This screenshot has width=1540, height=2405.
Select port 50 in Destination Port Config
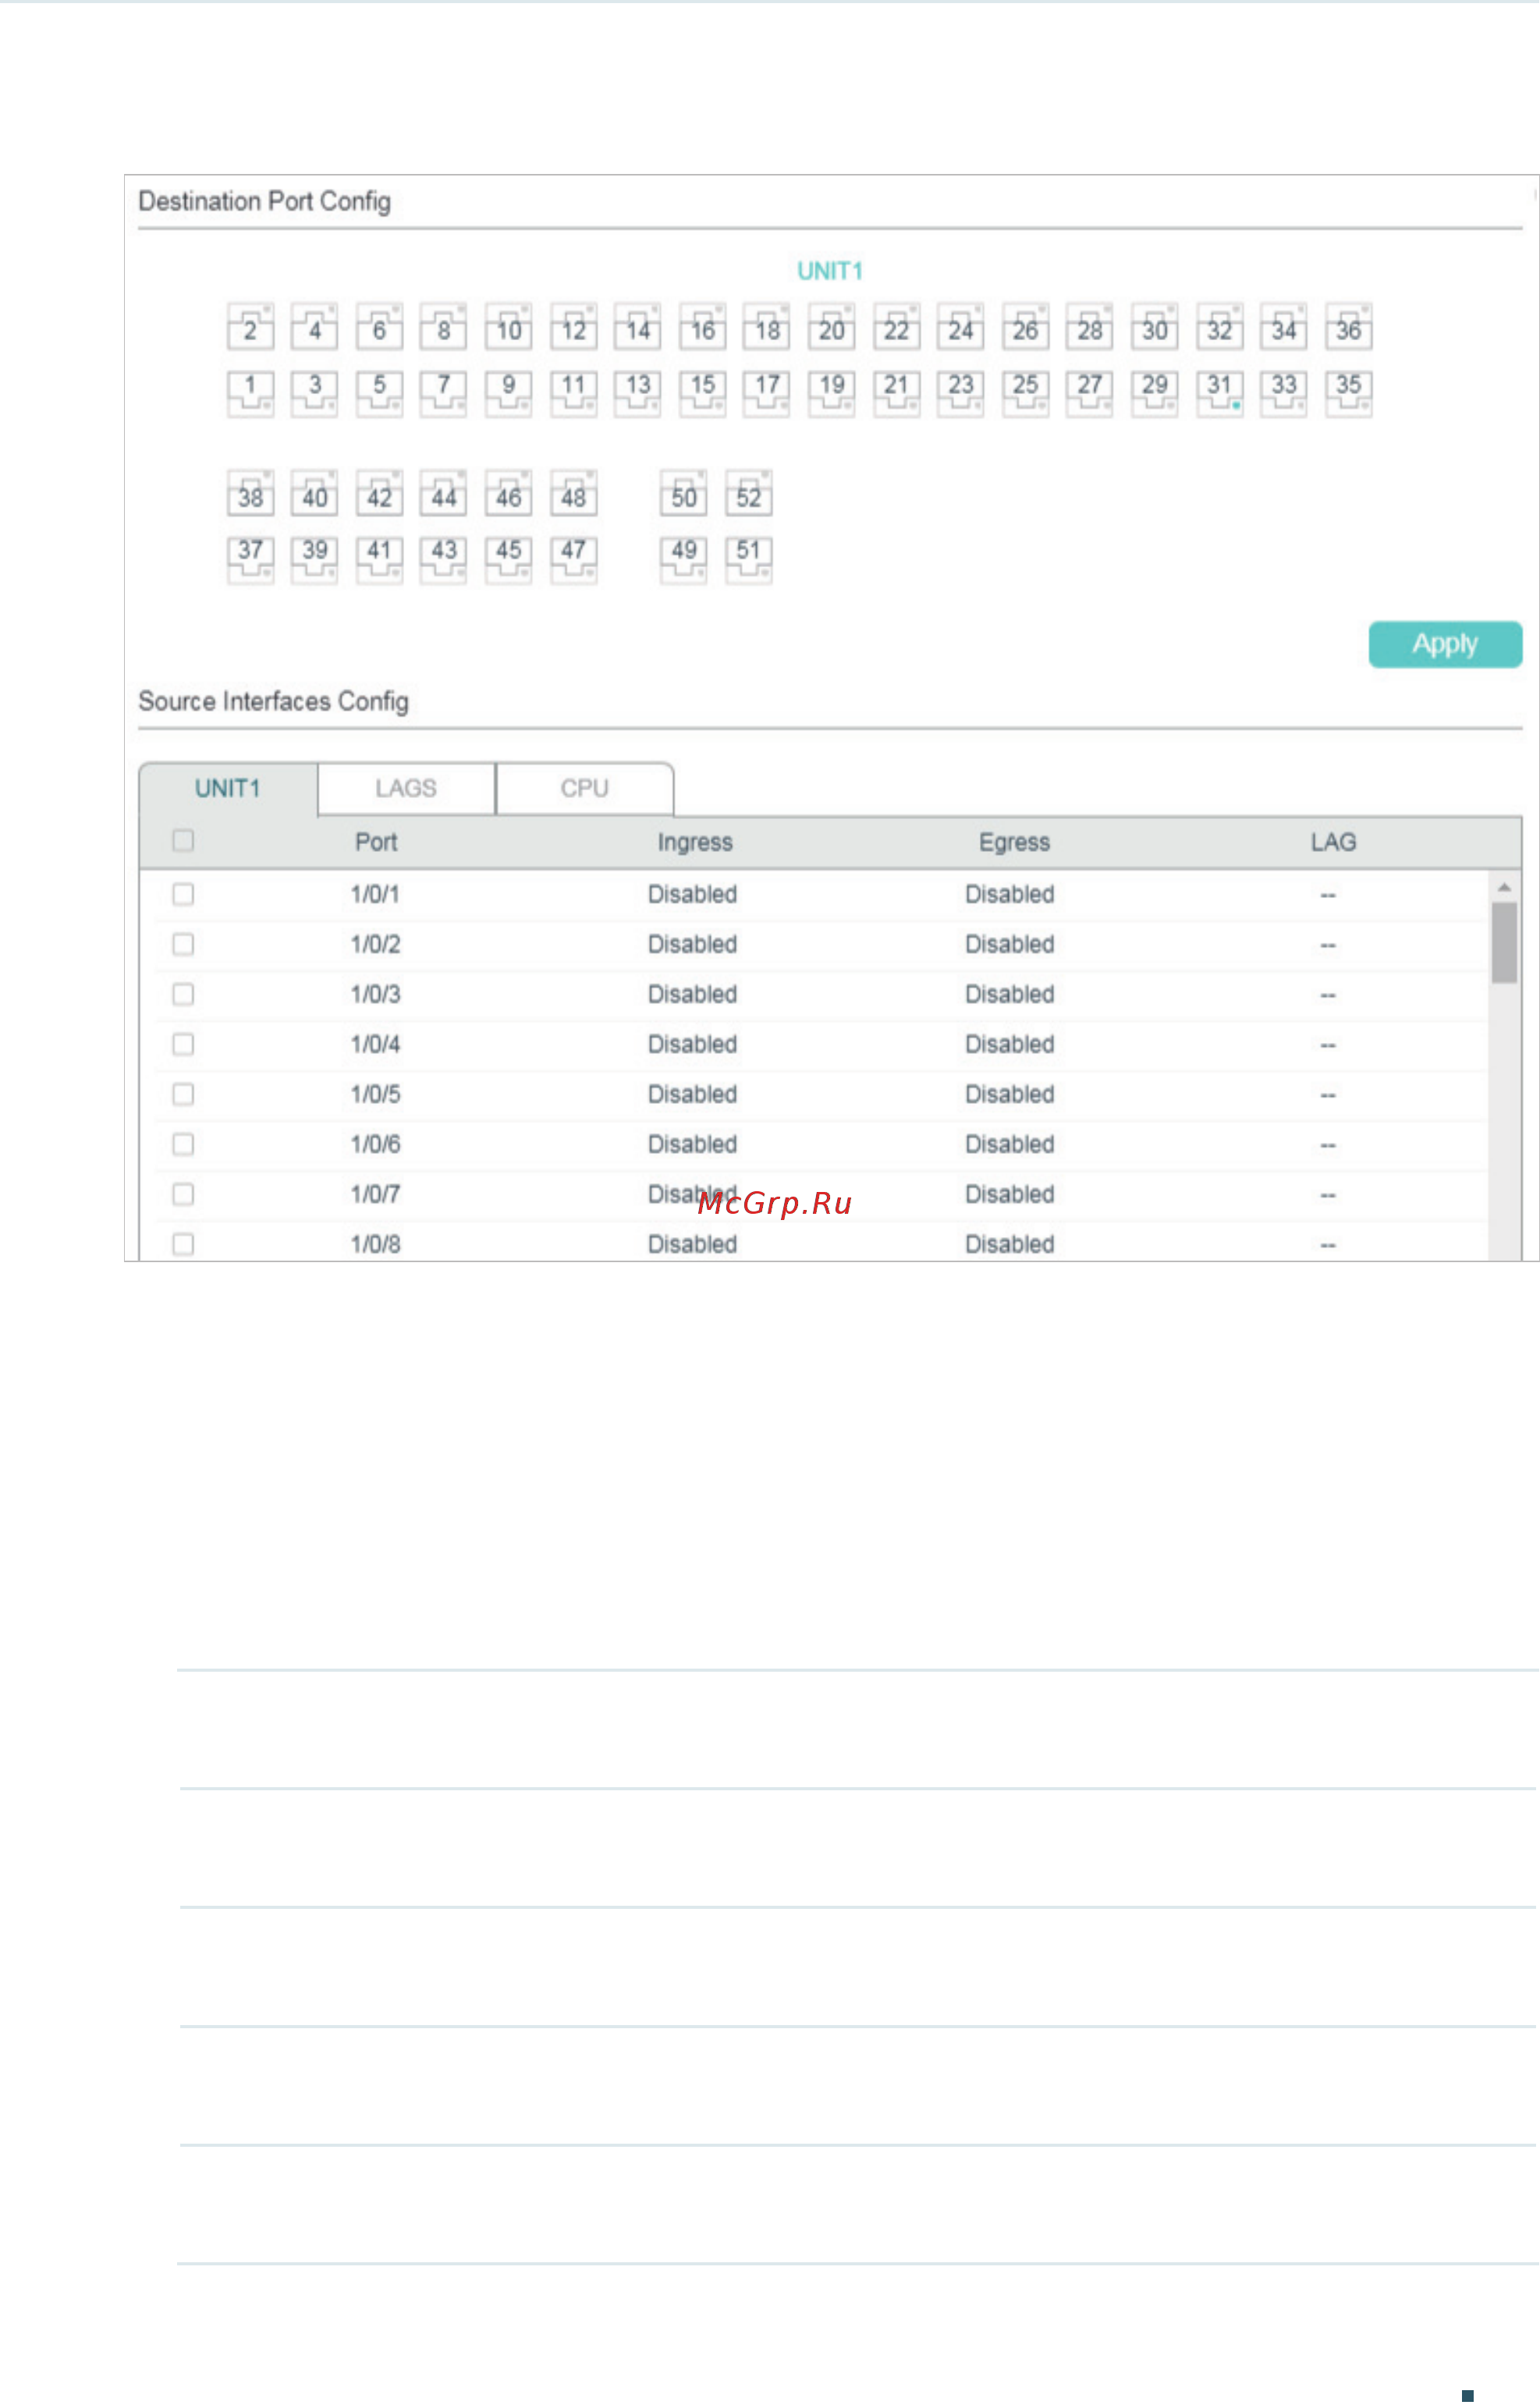(x=683, y=496)
